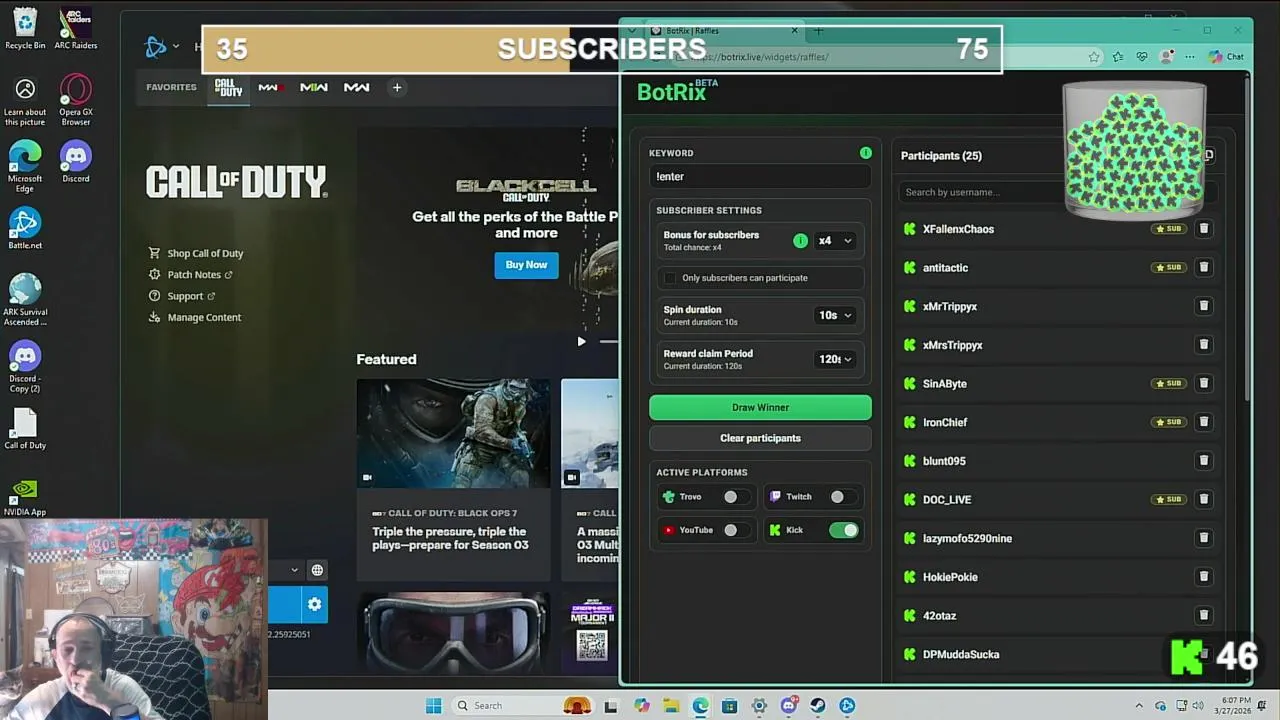
Task: Disable Kick platform toggle
Action: [x=843, y=530]
